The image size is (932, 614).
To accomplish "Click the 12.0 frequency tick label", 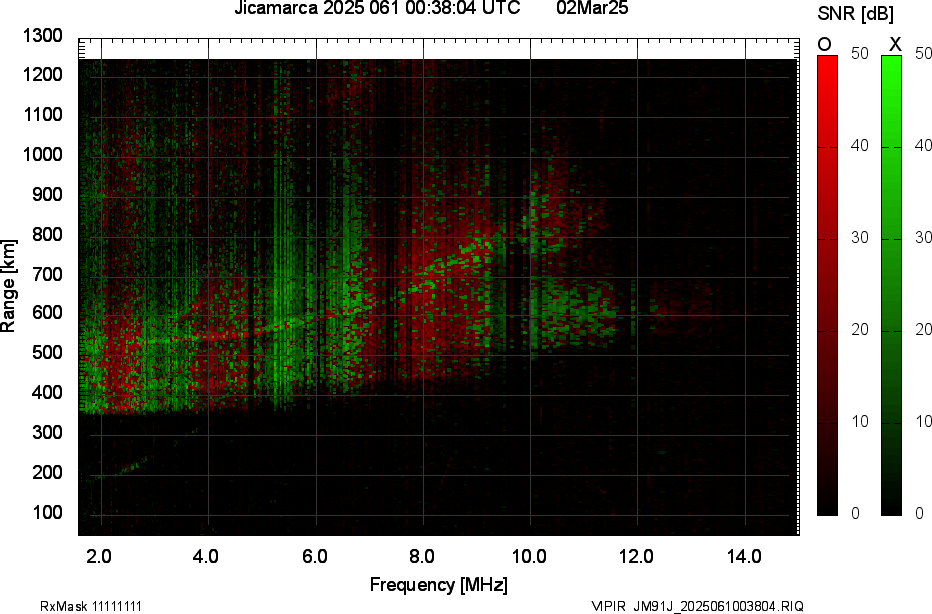I will [637, 557].
